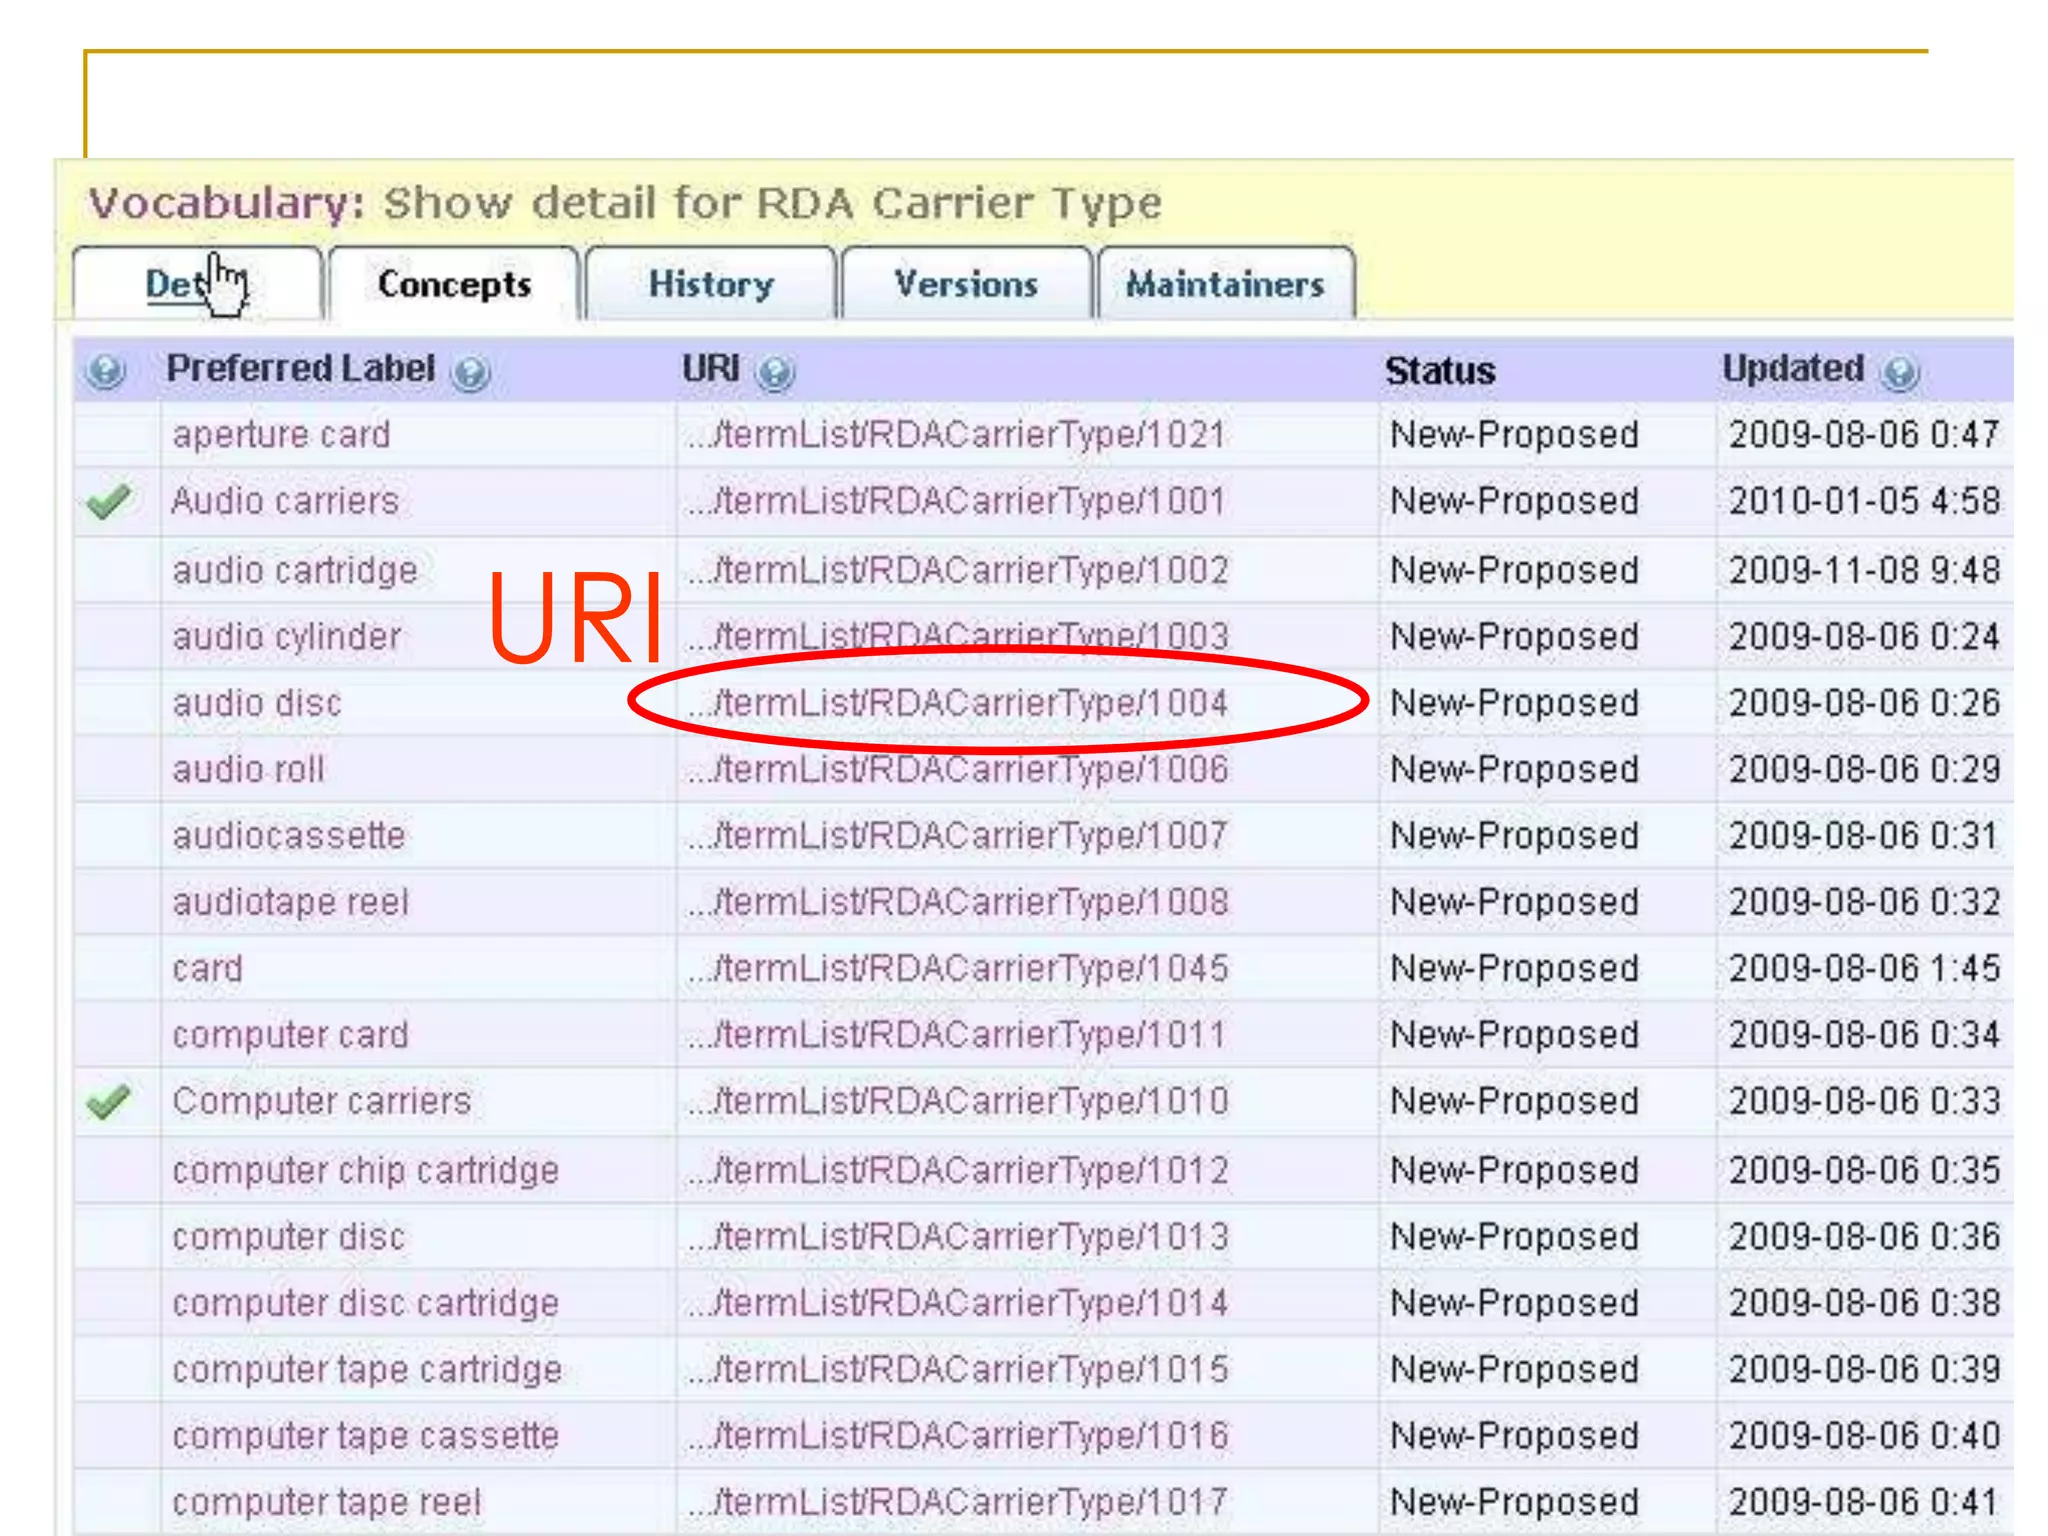This screenshot has height=1536, width=2048.
Task: Click the RDACarrierType/1045 URI for card
Action: pyautogui.click(x=958, y=969)
